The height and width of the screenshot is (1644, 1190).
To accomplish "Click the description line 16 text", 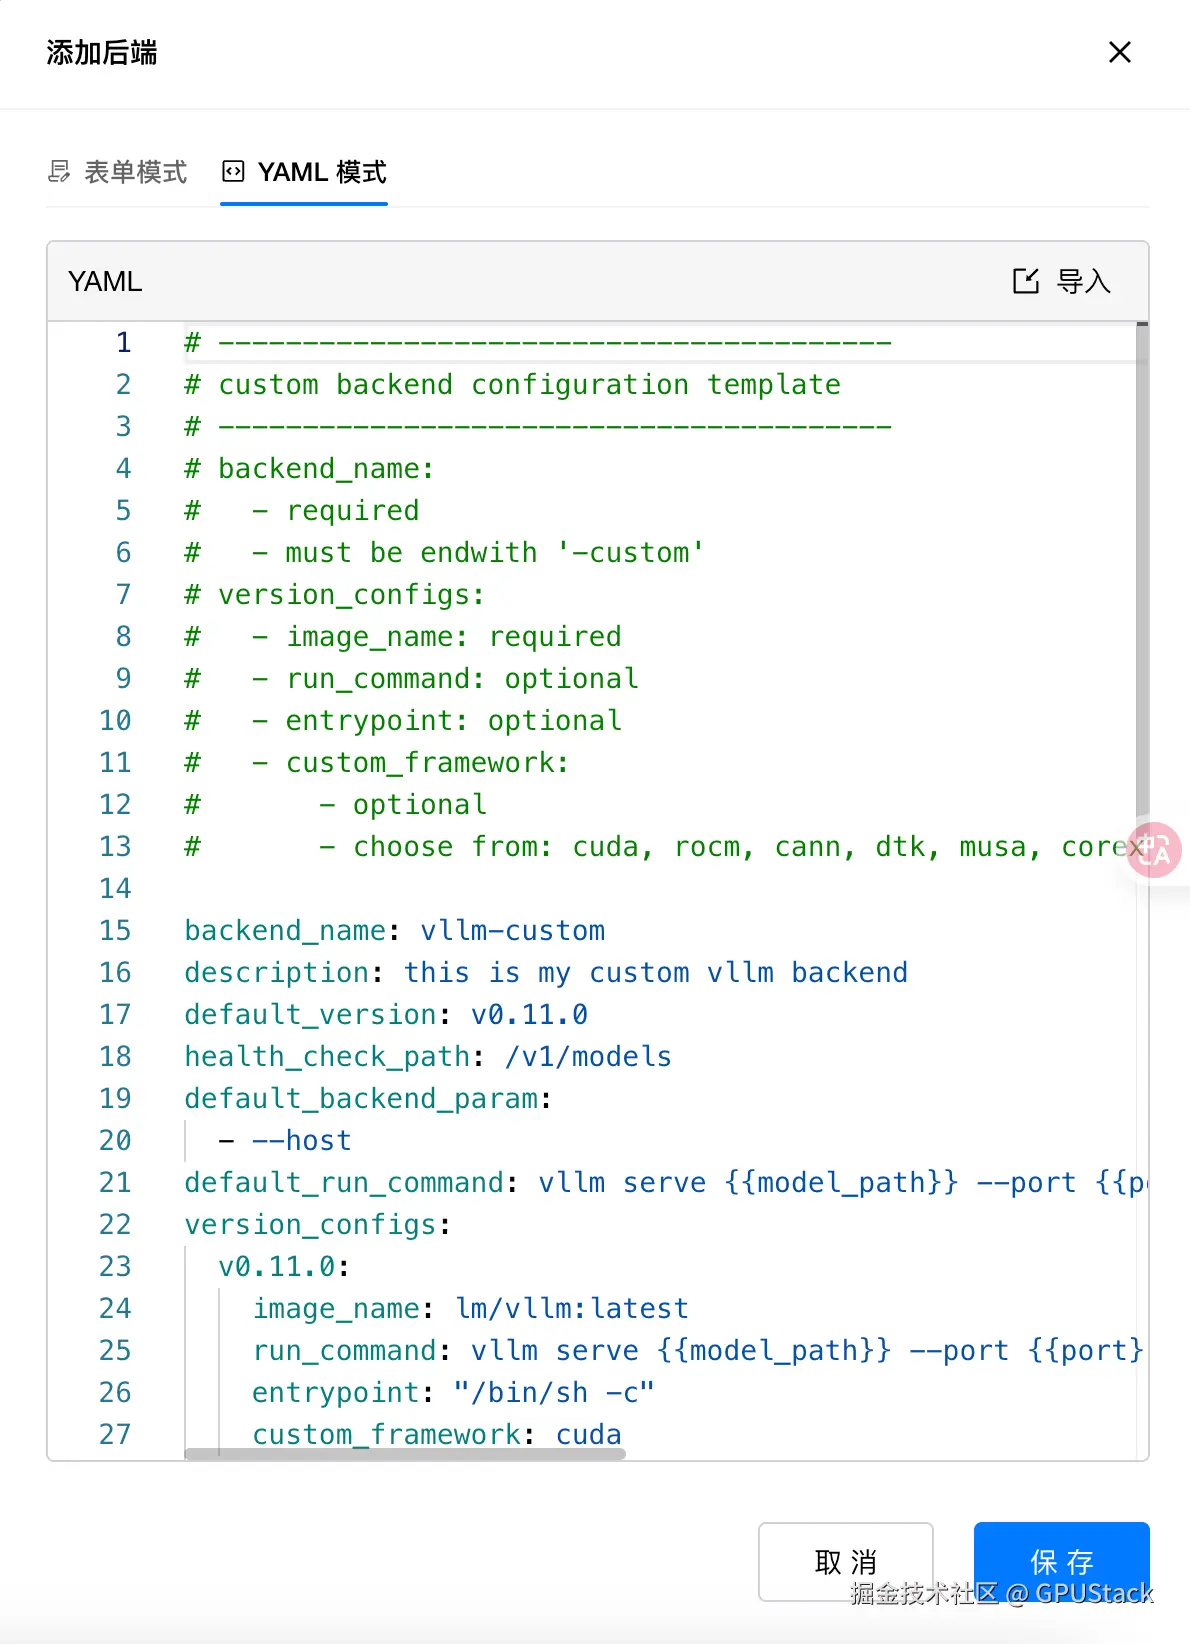I will point(546,972).
